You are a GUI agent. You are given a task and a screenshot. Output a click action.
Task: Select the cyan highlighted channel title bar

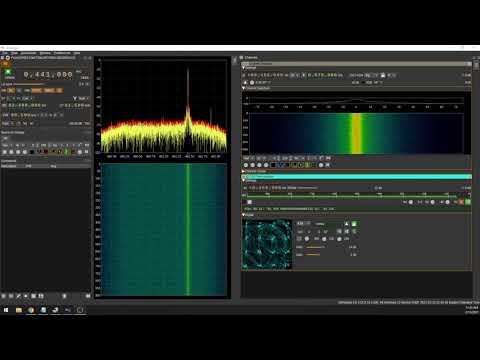tap(357, 177)
